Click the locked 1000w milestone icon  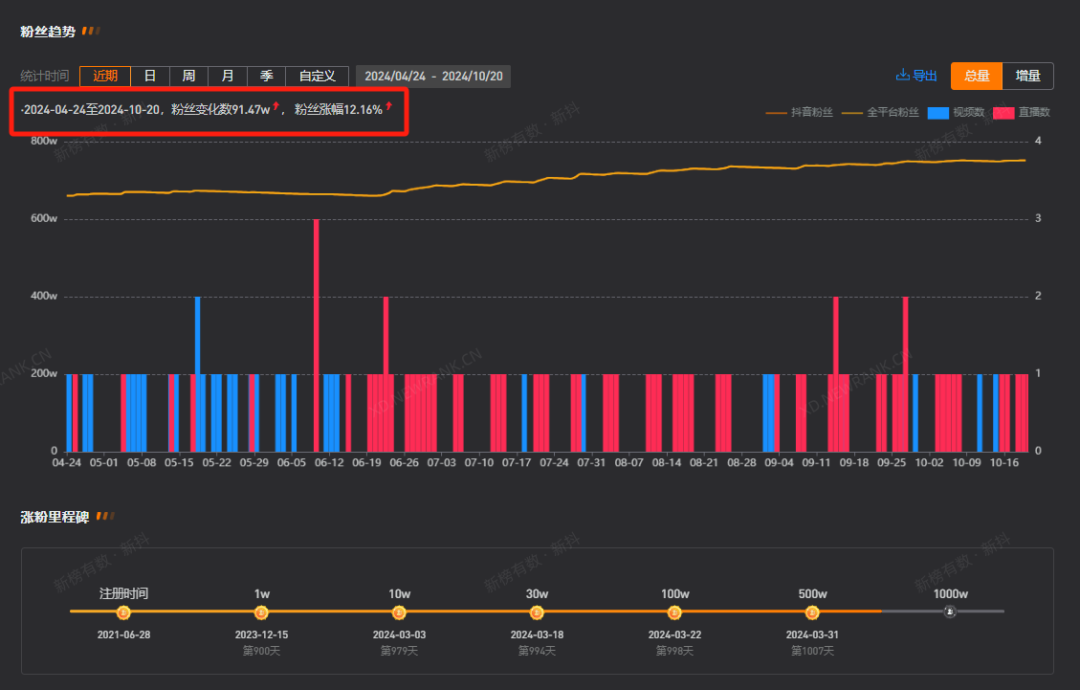950,611
